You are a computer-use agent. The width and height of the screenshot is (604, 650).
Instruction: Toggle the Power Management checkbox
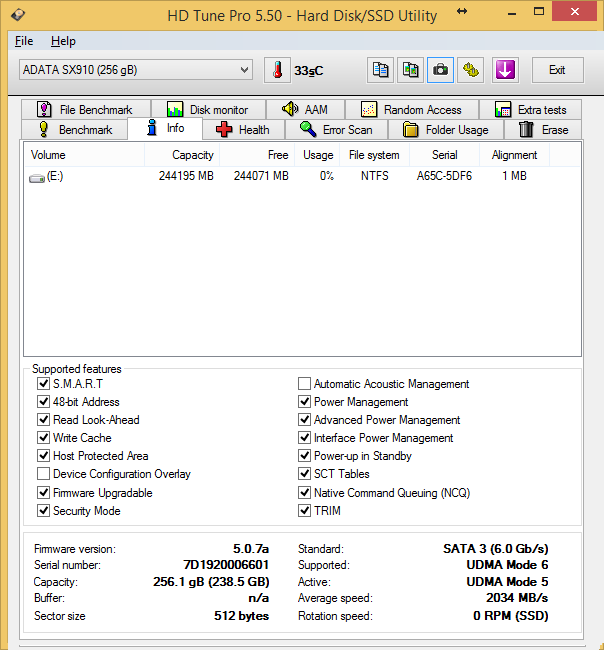pos(304,401)
